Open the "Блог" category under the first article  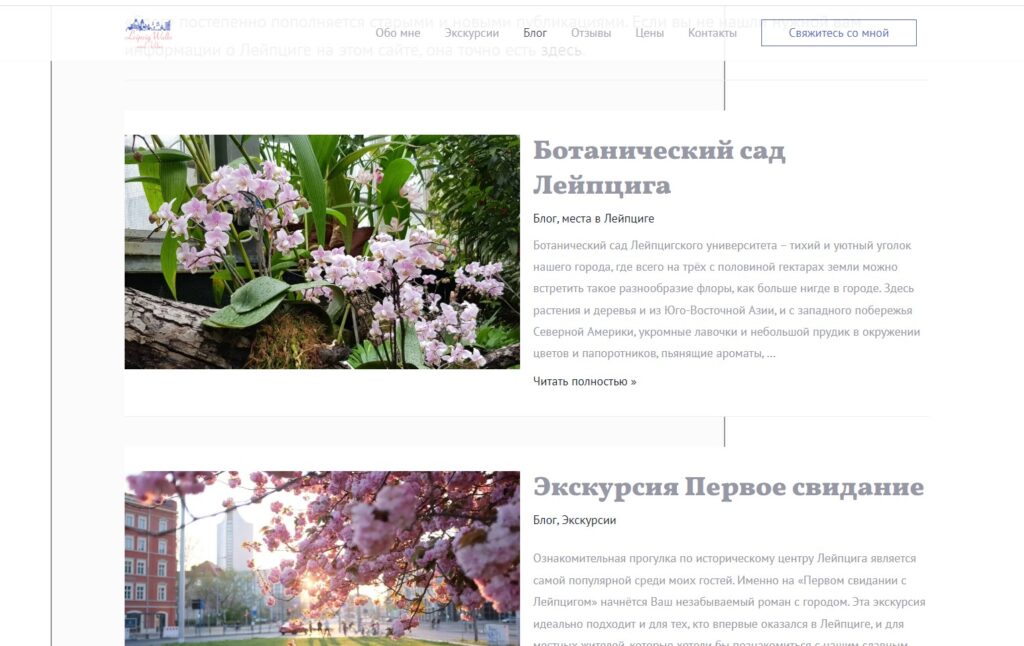(545, 217)
